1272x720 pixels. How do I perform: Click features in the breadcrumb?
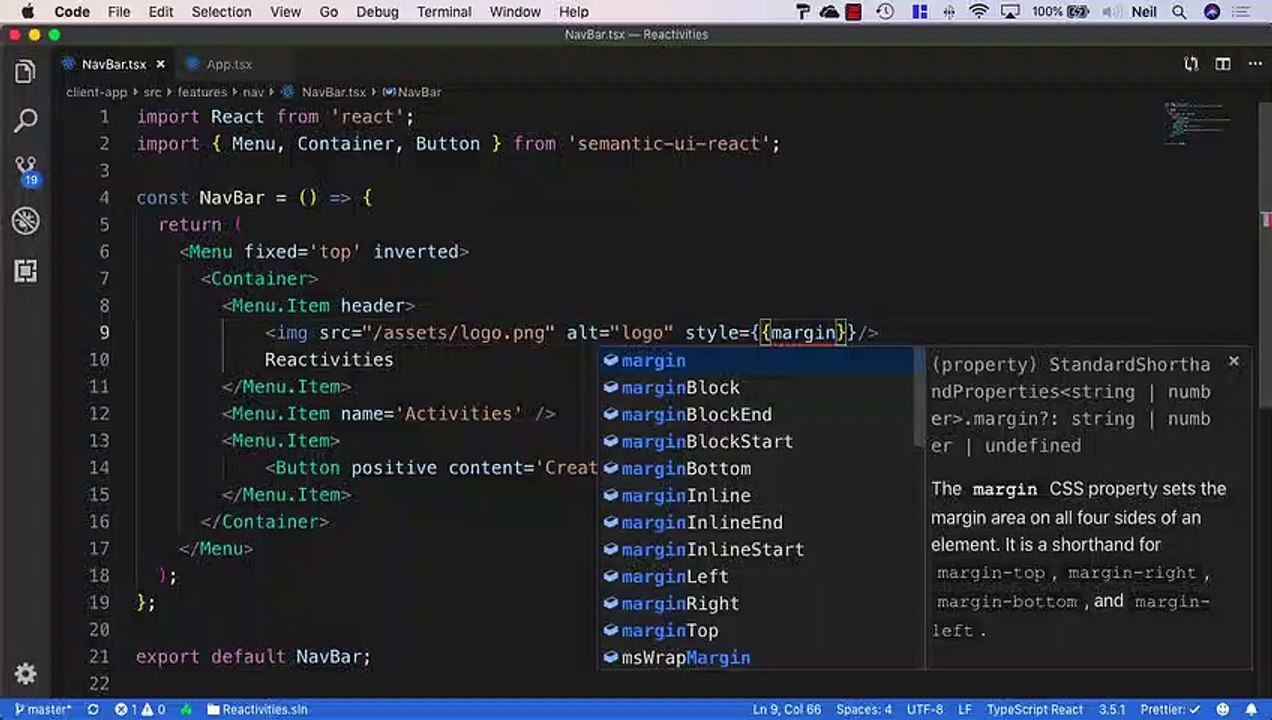coord(202,92)
